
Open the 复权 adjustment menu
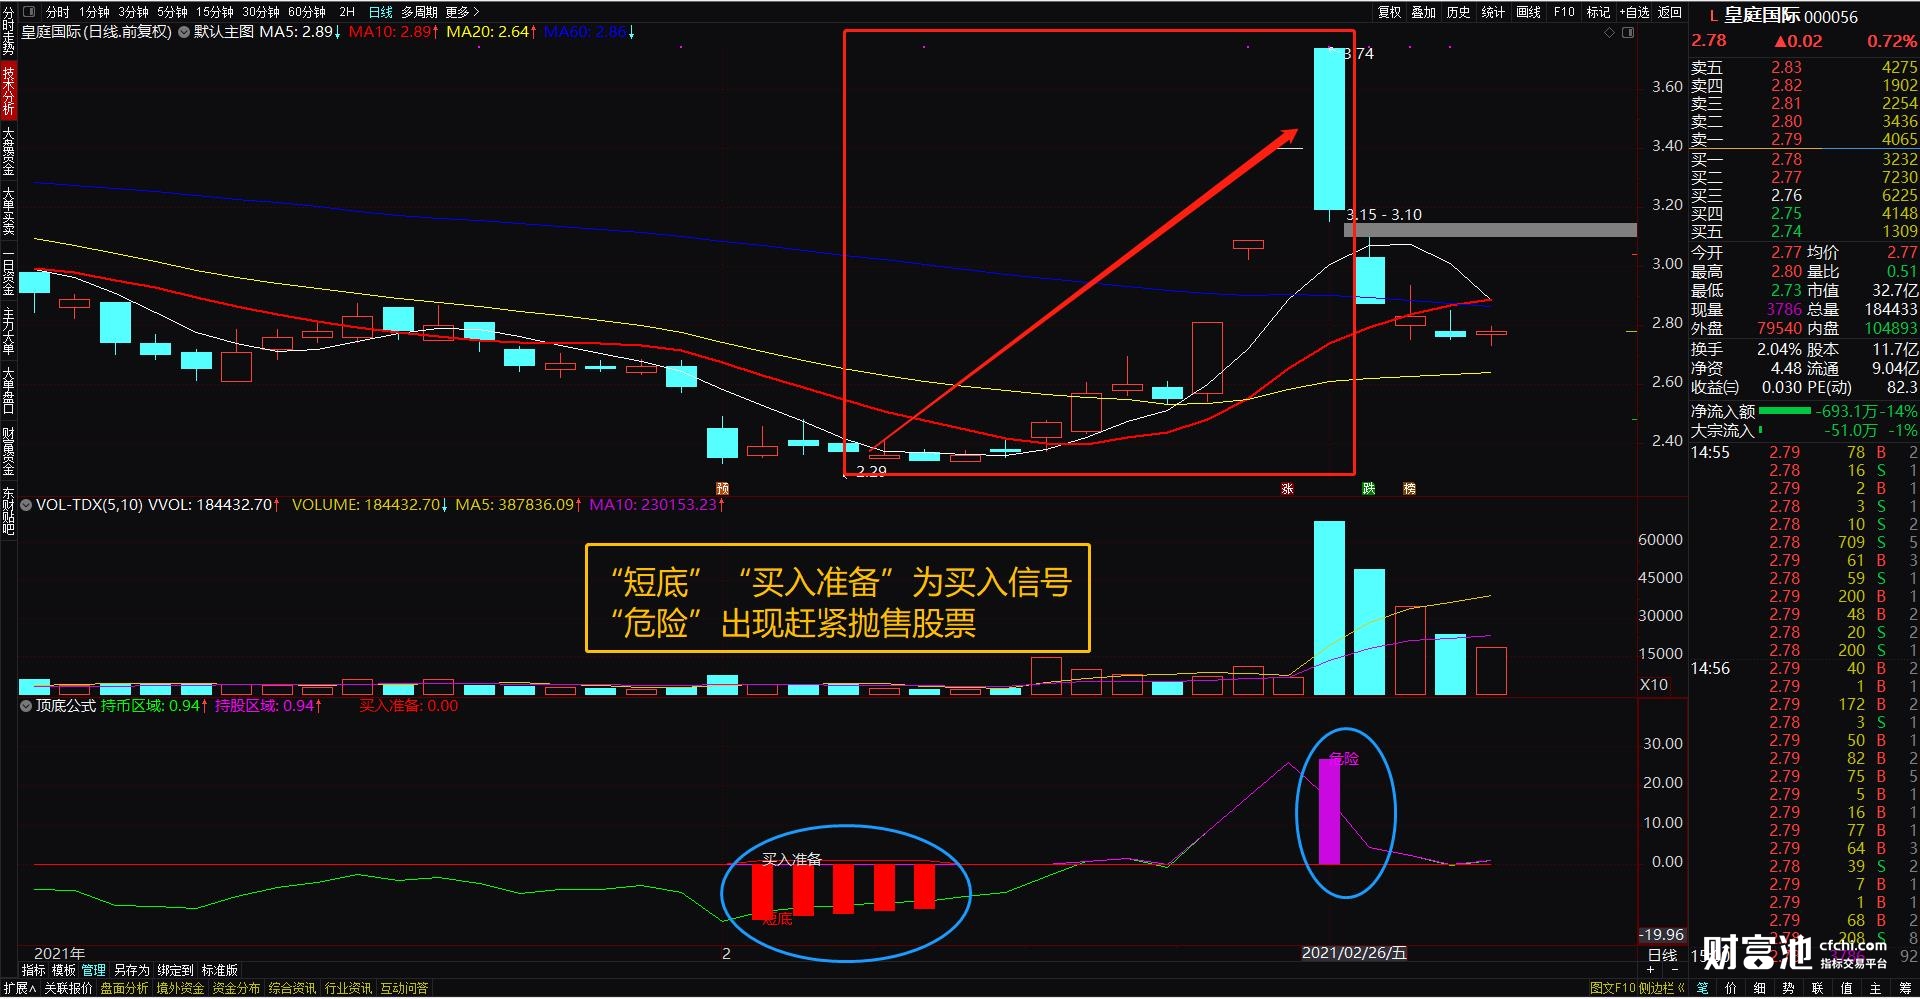point(1390,12)
